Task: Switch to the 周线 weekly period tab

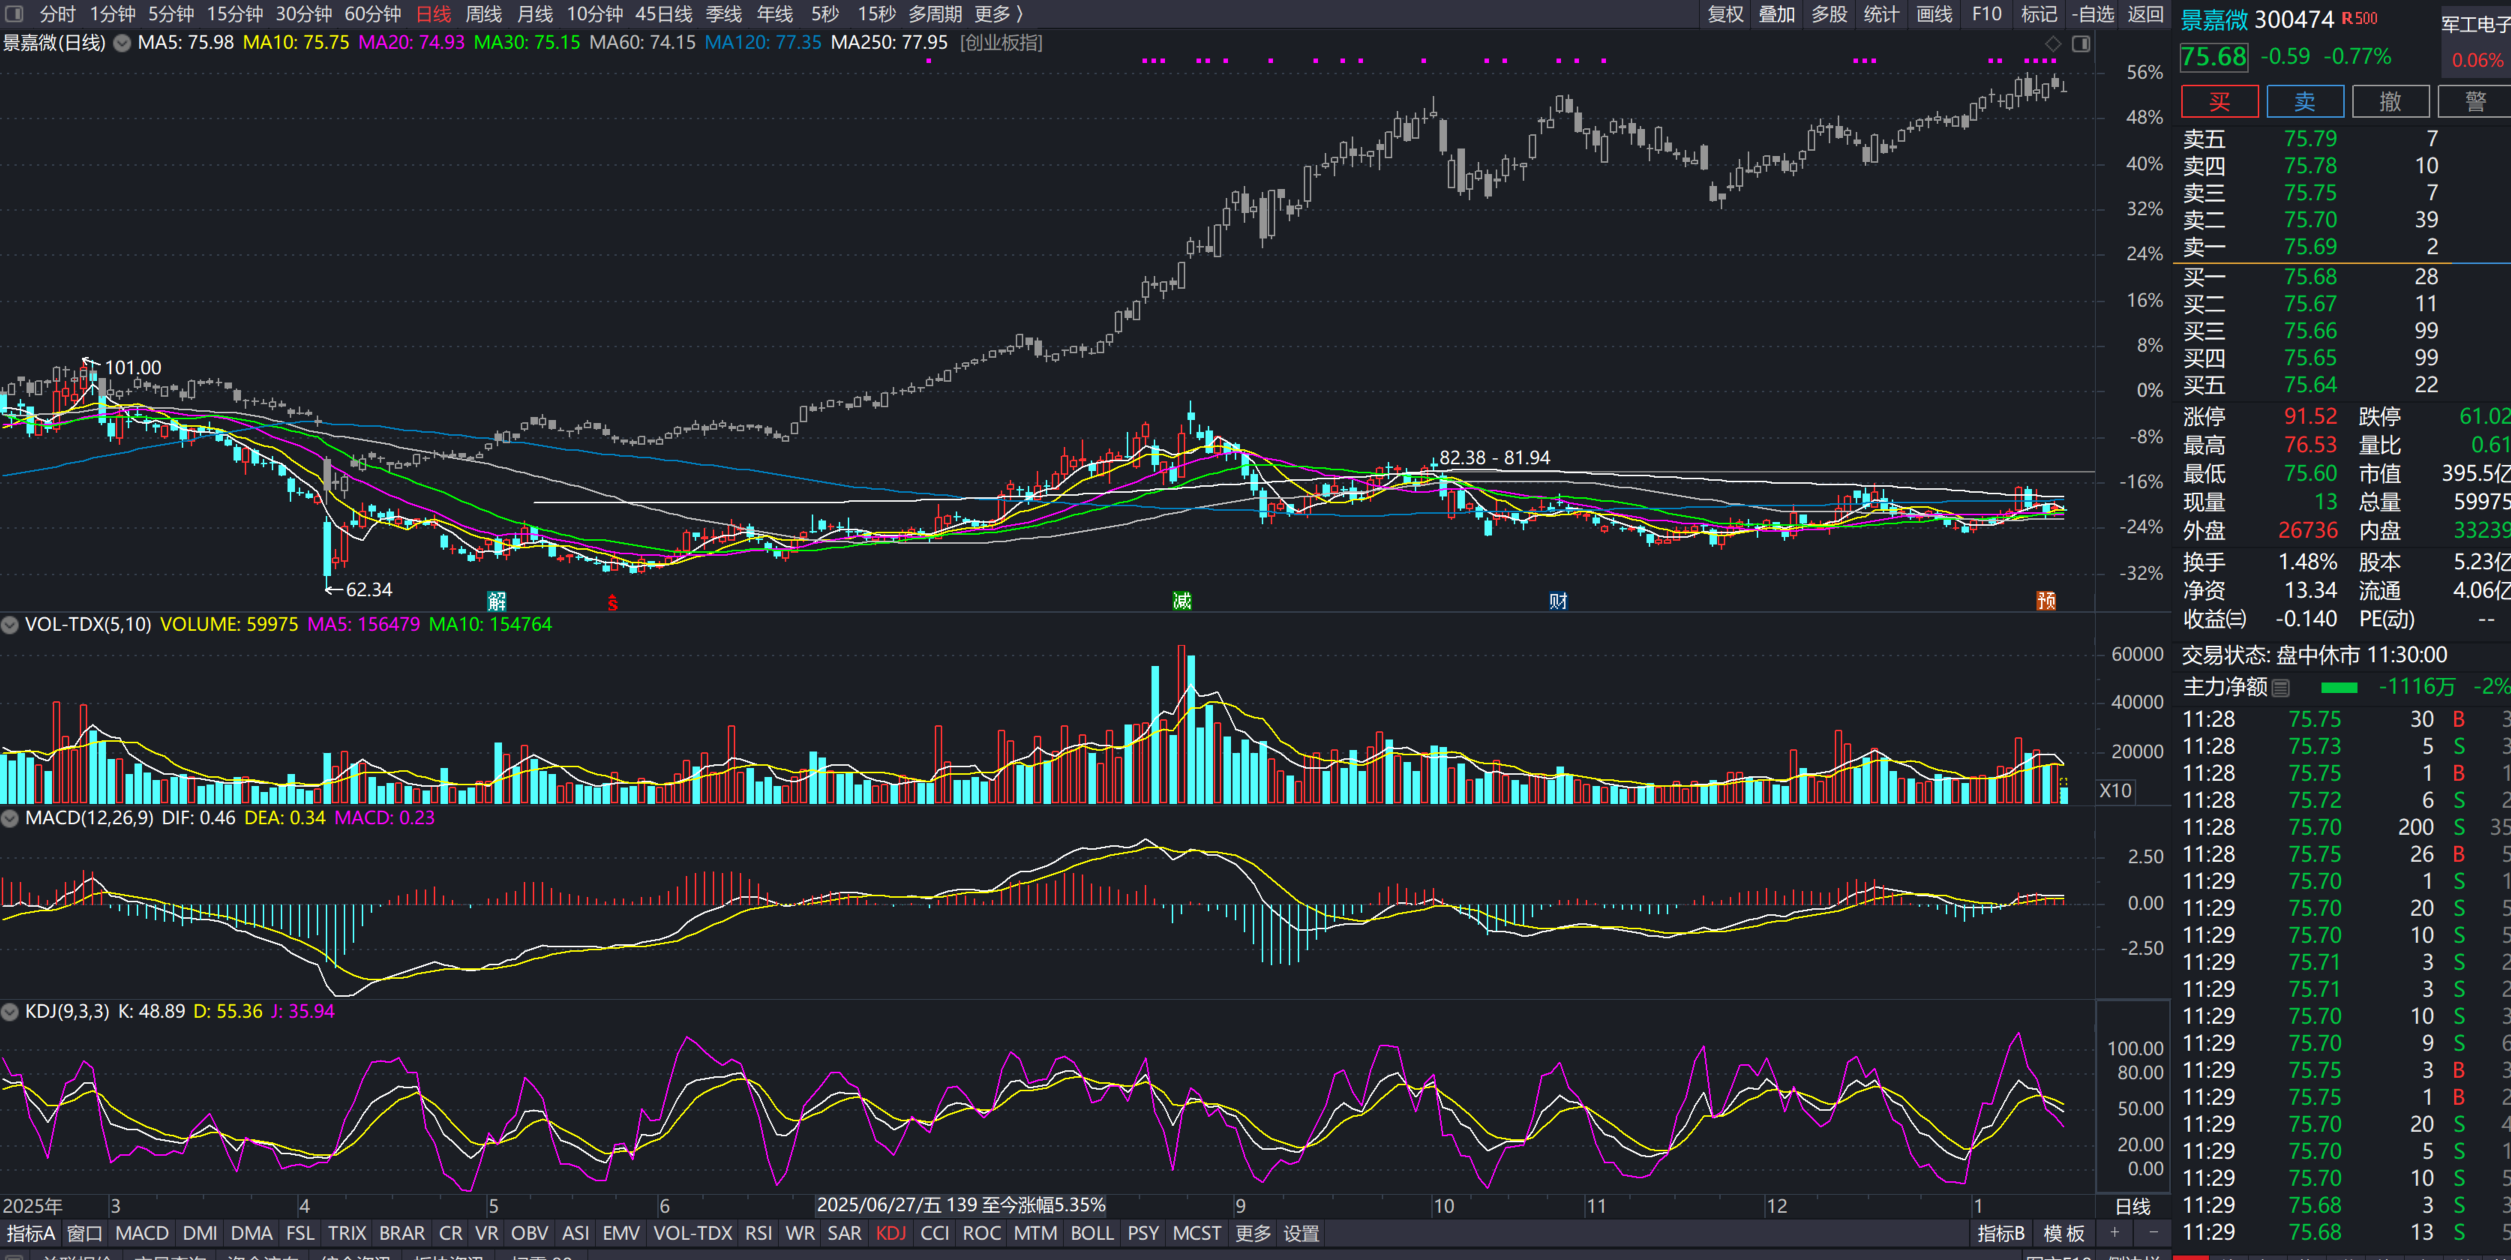Action: tap(483, 14)
